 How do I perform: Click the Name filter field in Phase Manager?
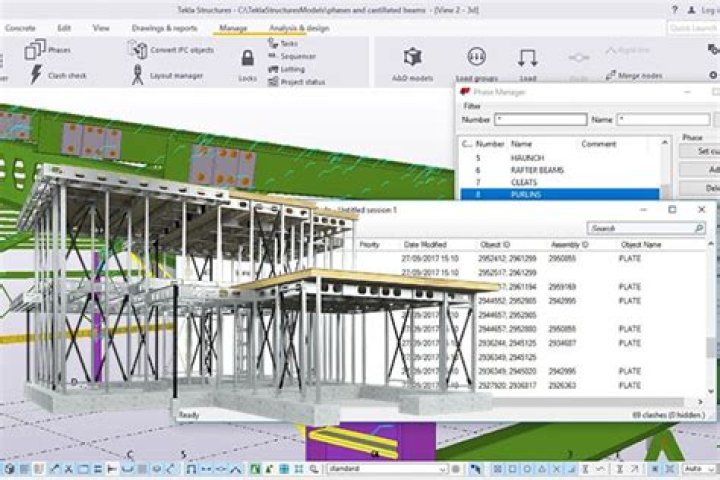663,119
